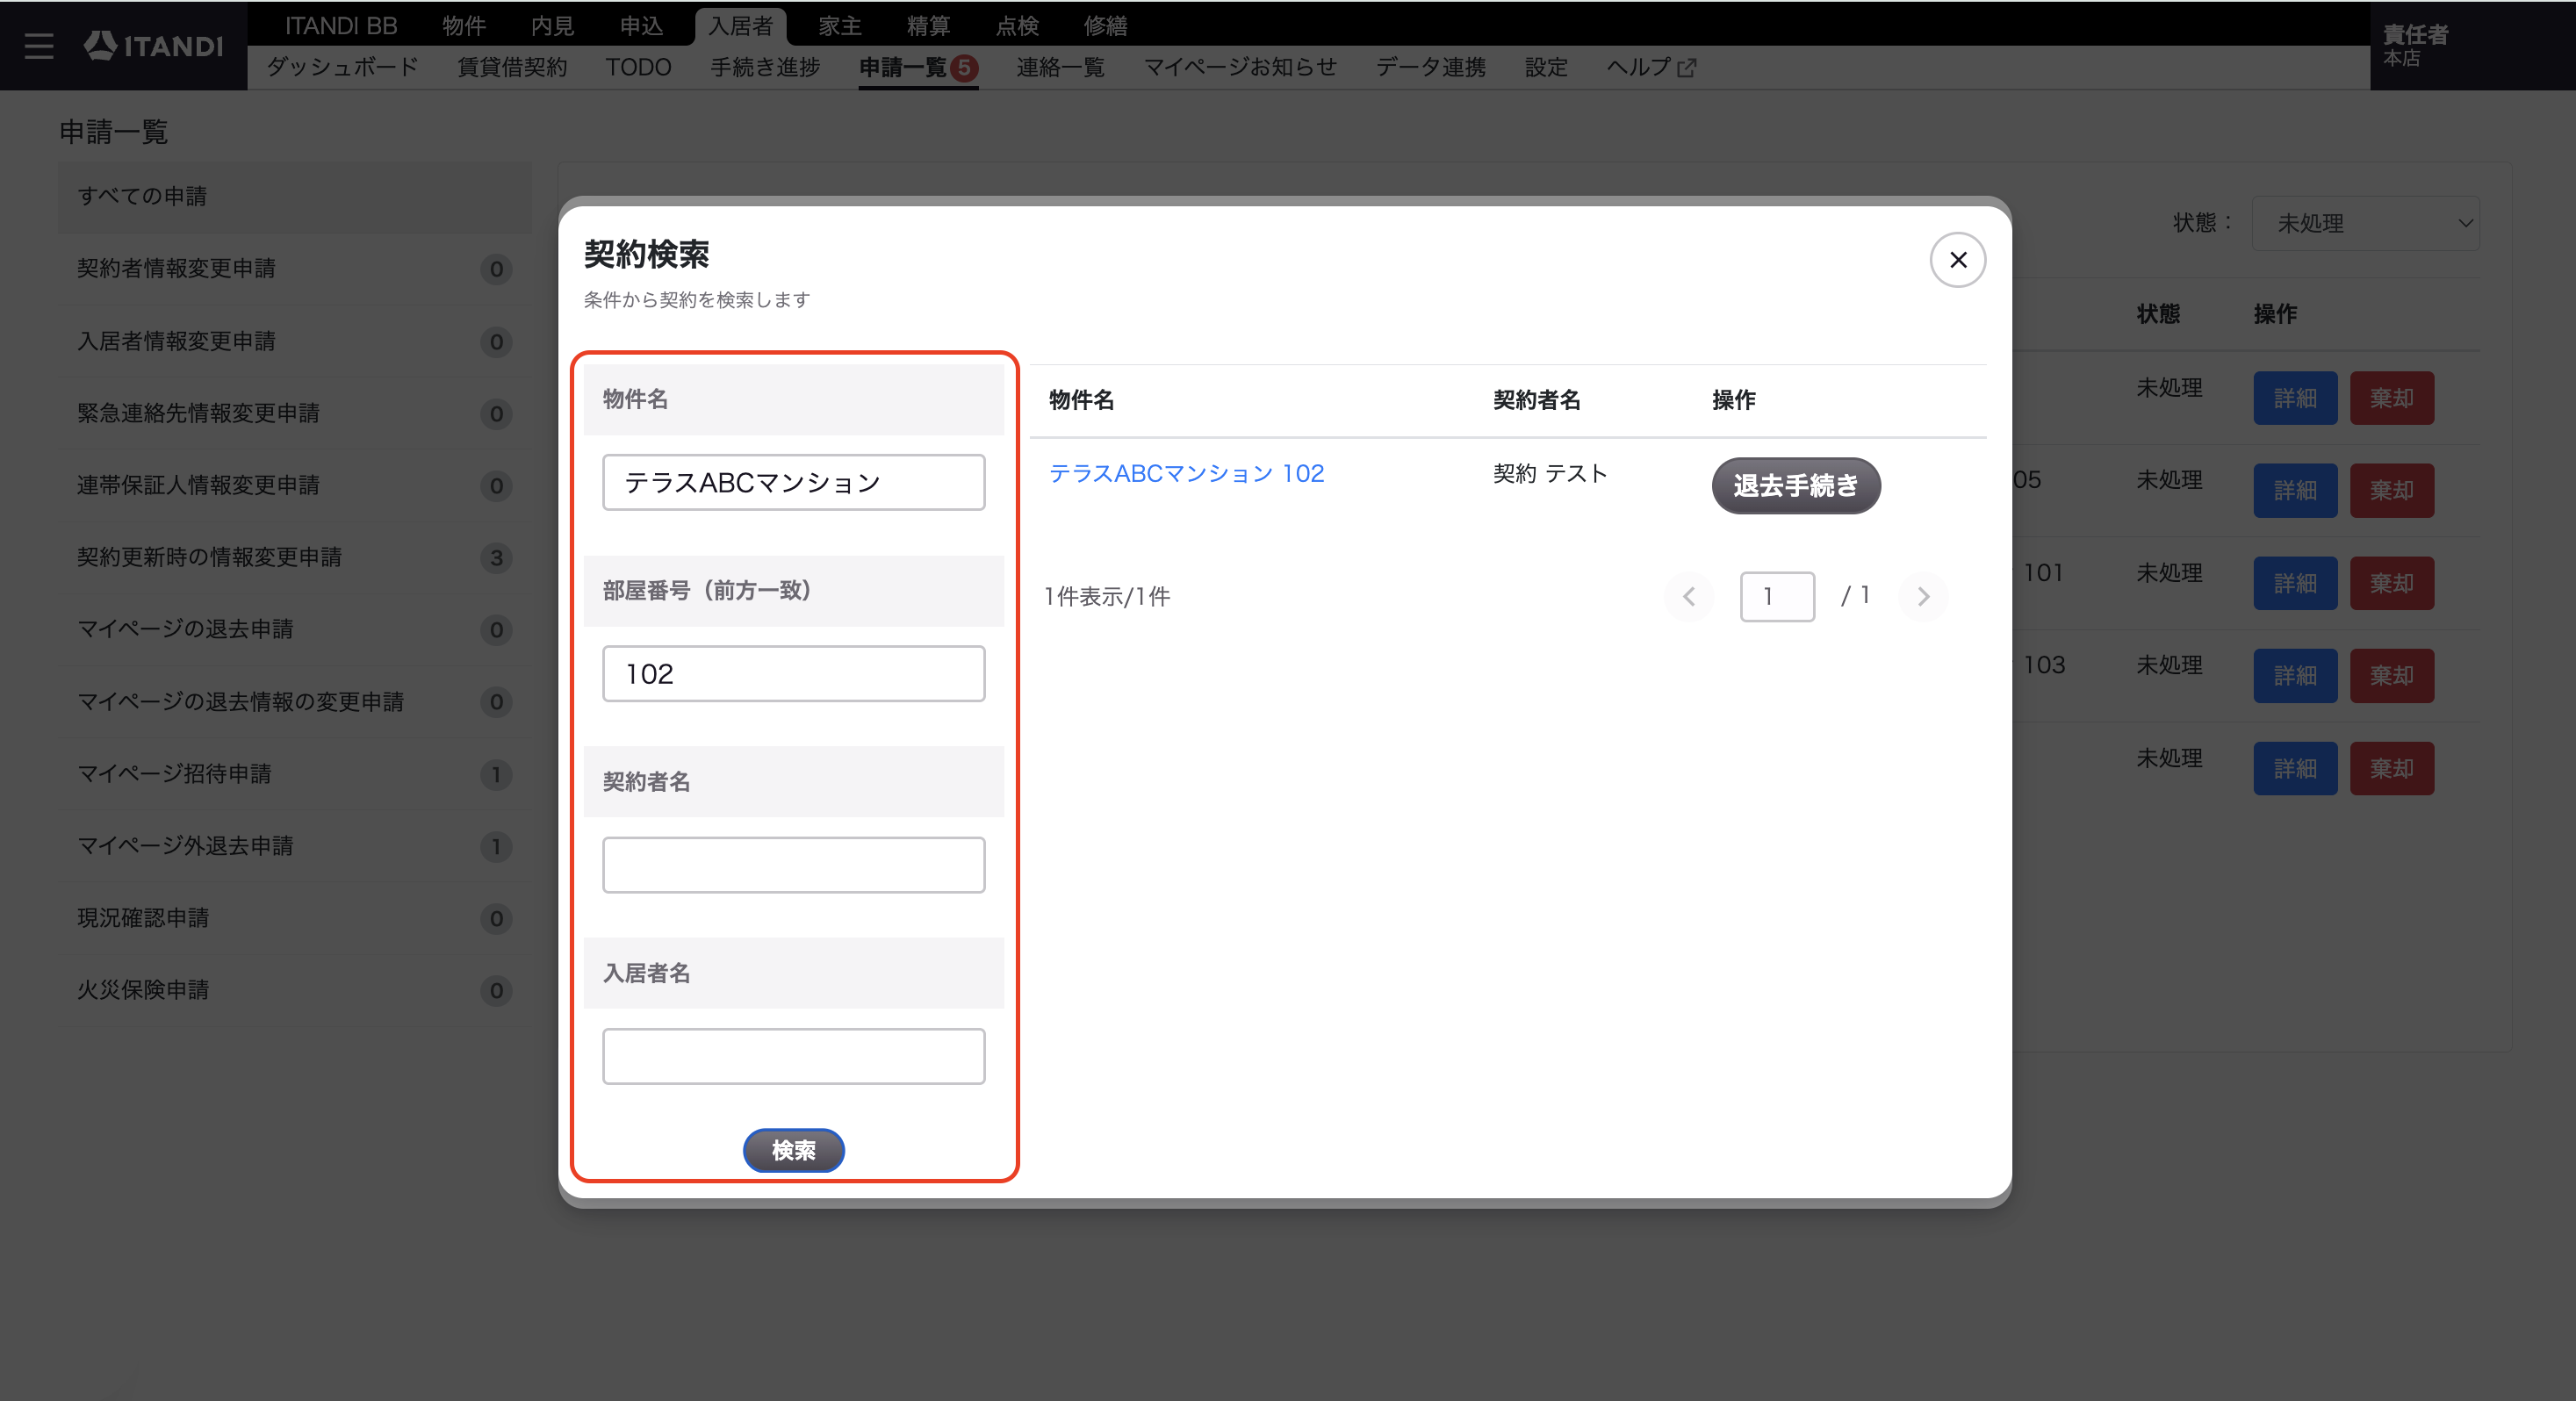
Task: Click 詳細 button in the 103 row
Action: (x=2295, y=676)
